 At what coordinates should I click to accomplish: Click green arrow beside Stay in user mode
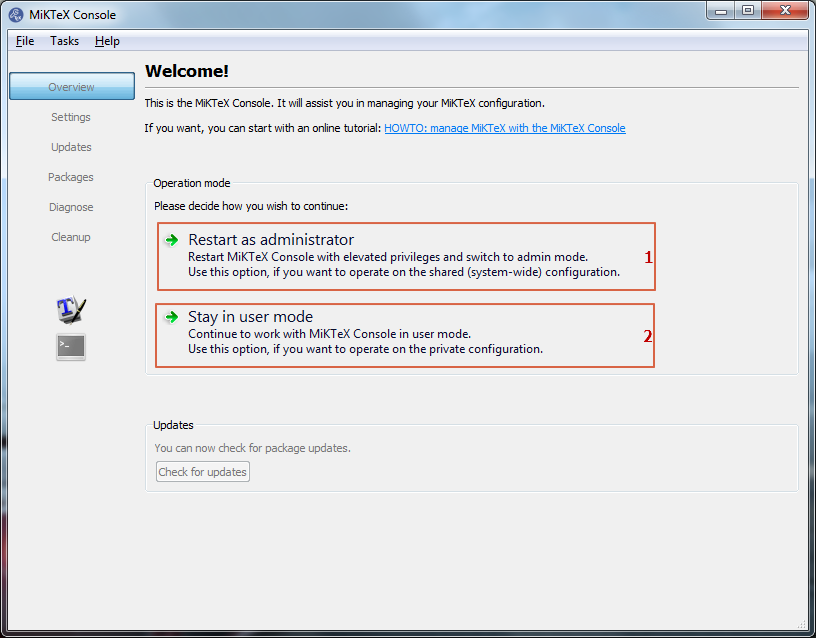coord(172,317)
